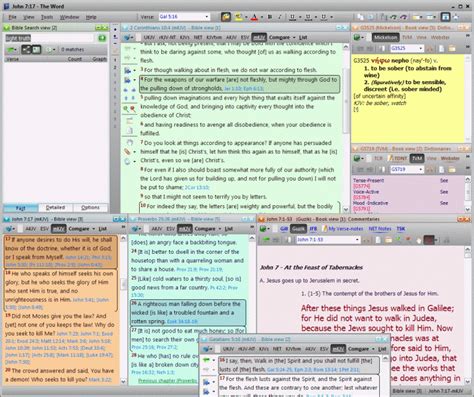Click the search text field in Bible Search view
Image resolution: width=474 pixels, height=397 pixels.
click(49, 38)
